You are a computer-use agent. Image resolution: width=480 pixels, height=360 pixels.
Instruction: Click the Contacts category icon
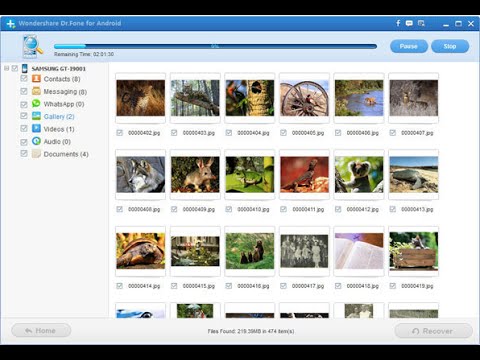[36, 79]
